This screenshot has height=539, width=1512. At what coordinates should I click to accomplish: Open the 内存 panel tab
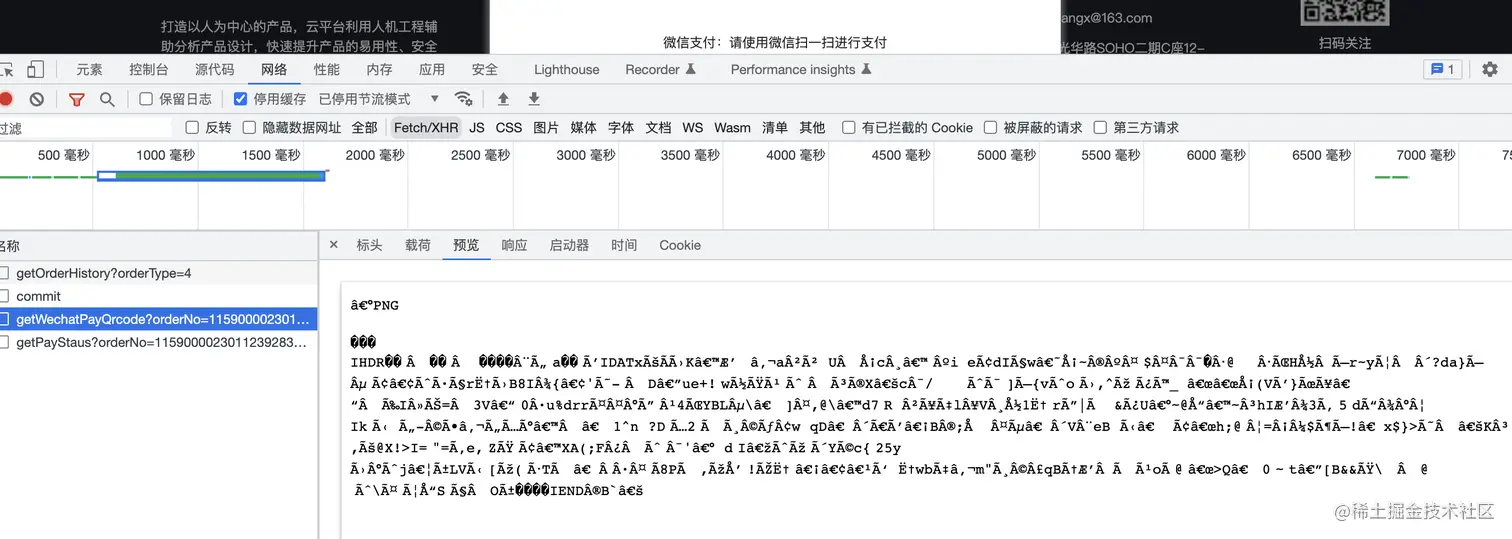(379, 70)
